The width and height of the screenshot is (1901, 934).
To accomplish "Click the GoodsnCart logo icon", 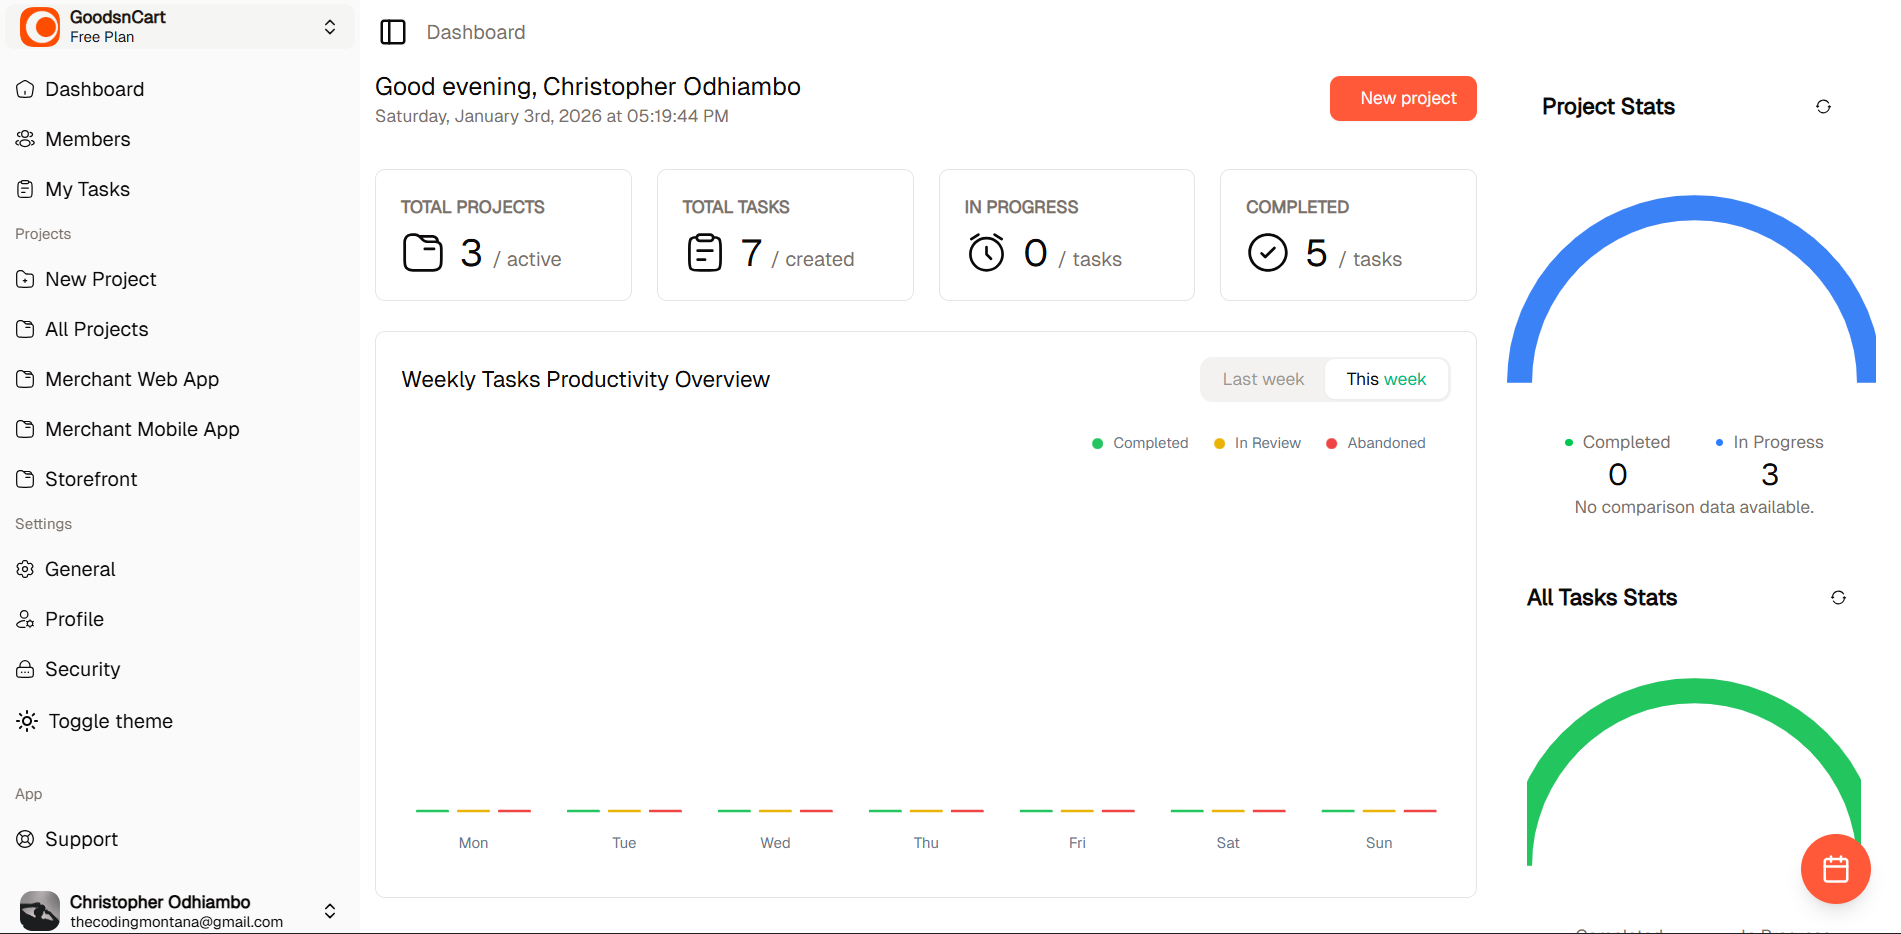I will [41, 27].
